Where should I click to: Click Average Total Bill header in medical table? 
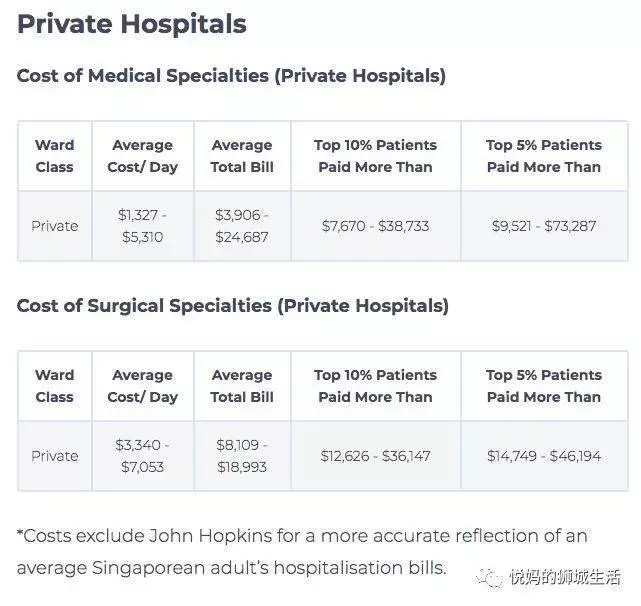242,156
